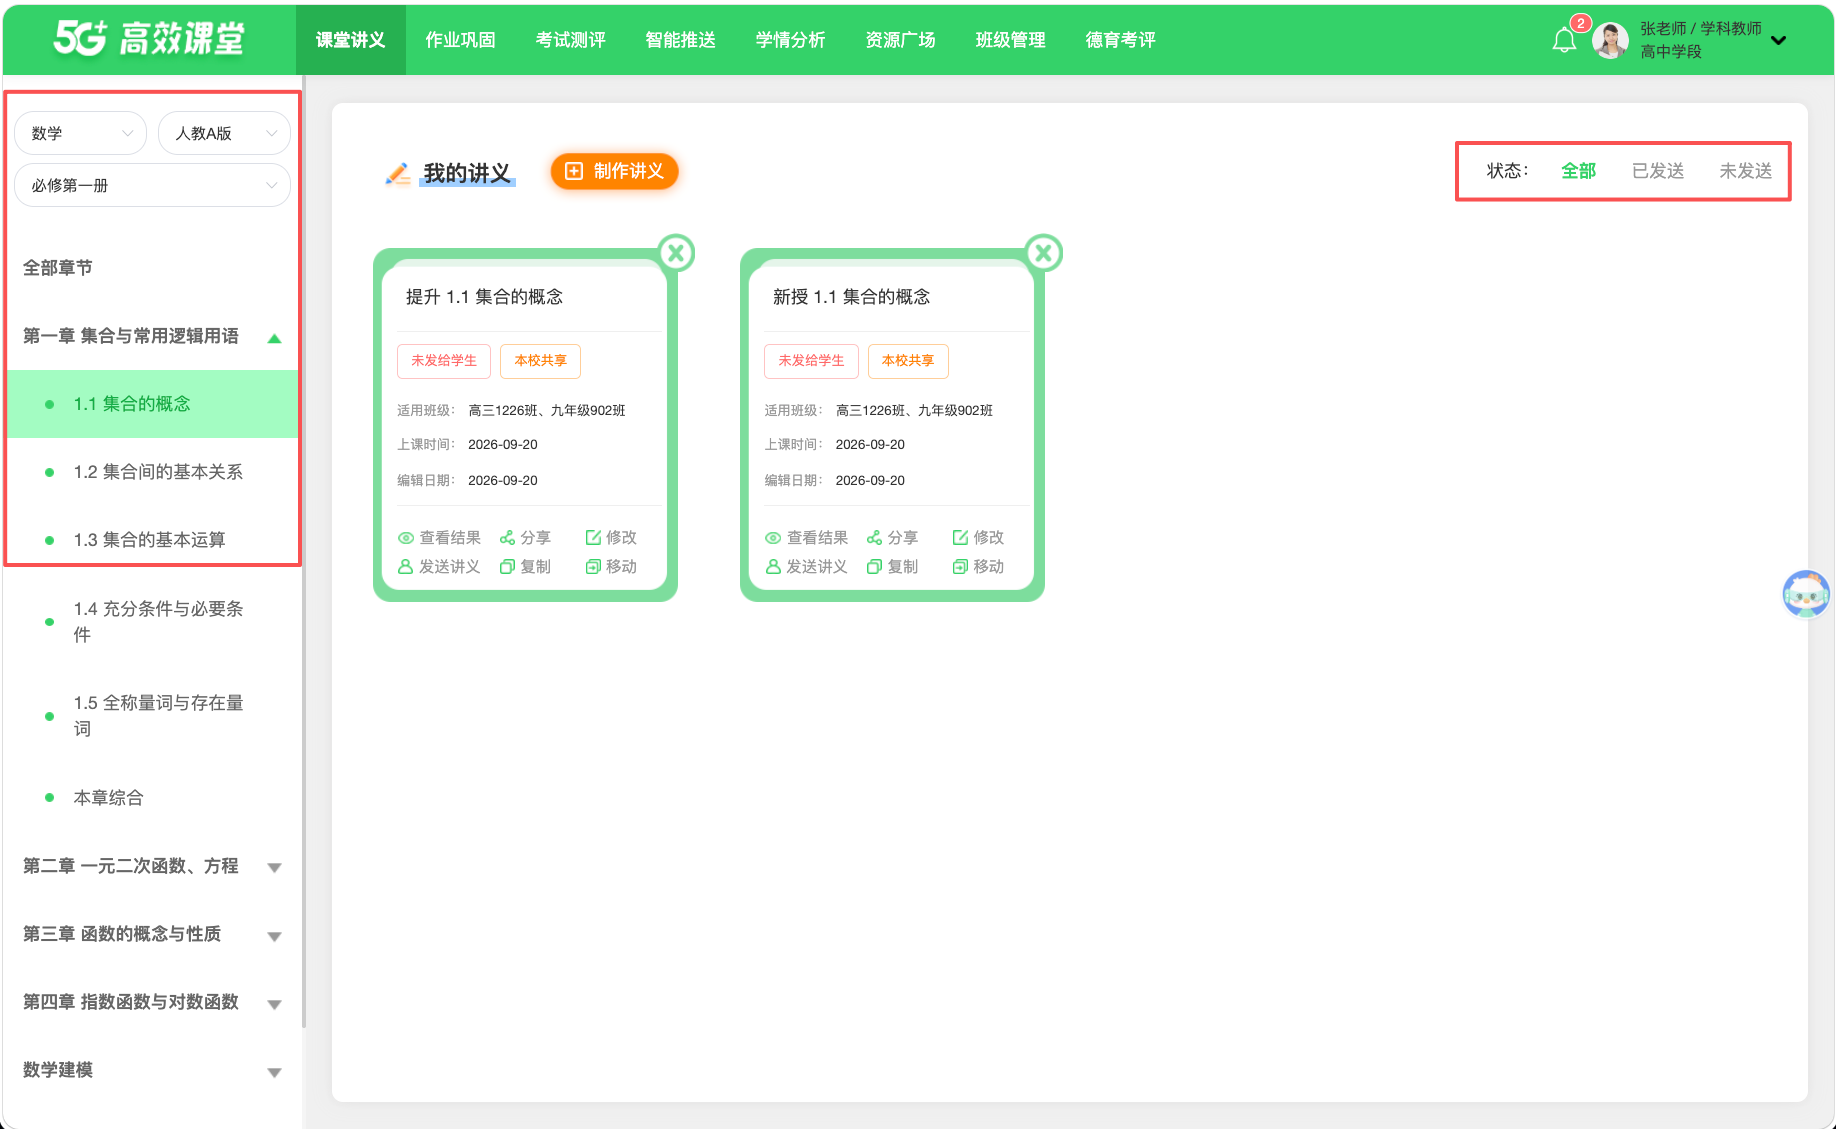Click the 5G 高效课堂 logo
Image resolution: width=1836 pixels, height=1129 pixels.
(149, 39)
